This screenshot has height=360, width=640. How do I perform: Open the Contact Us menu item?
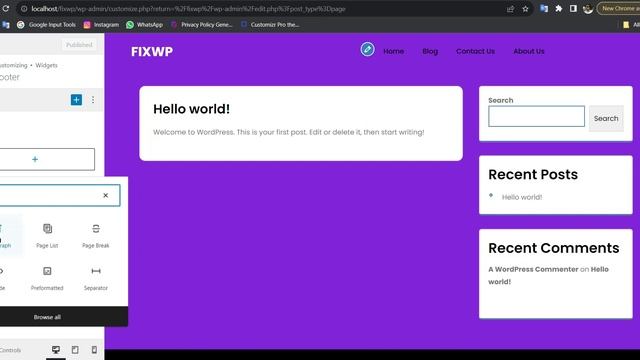tap(475, 51)
